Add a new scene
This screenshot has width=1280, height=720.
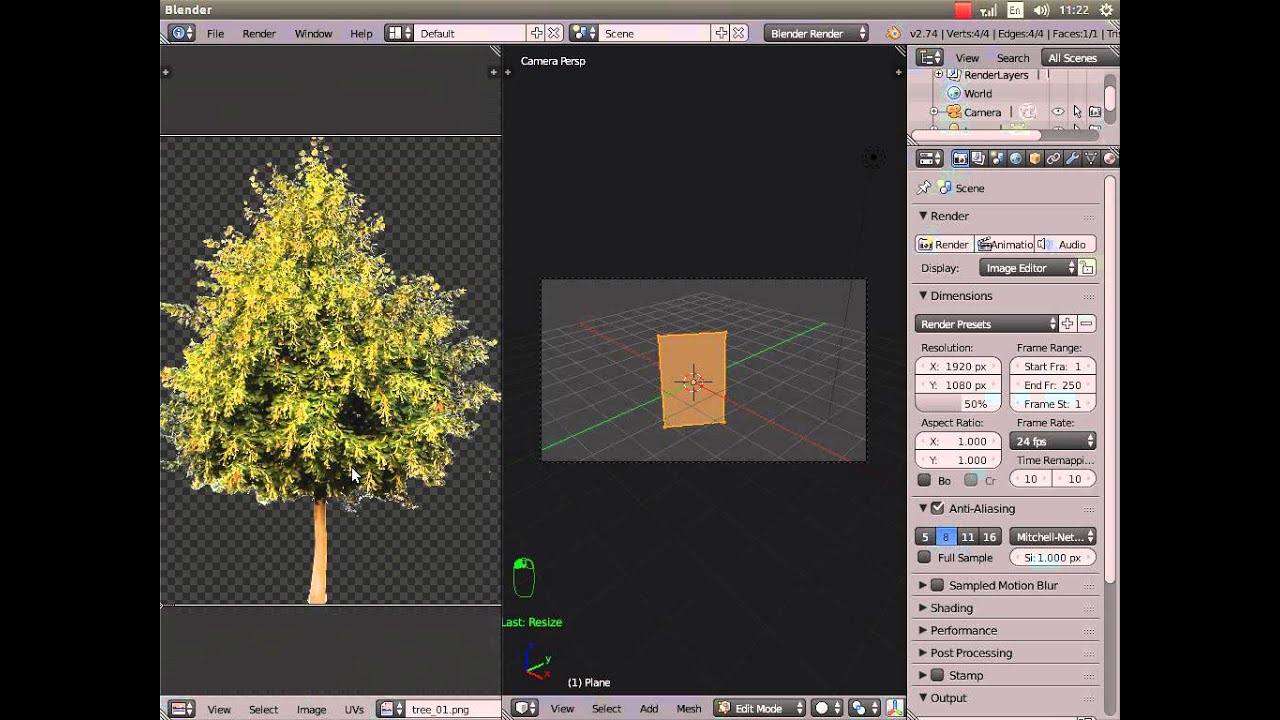[x=721, y=33]
